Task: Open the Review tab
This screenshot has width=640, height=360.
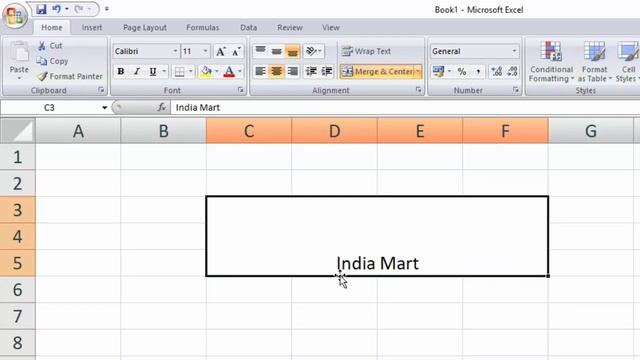Action: (290, 27)
